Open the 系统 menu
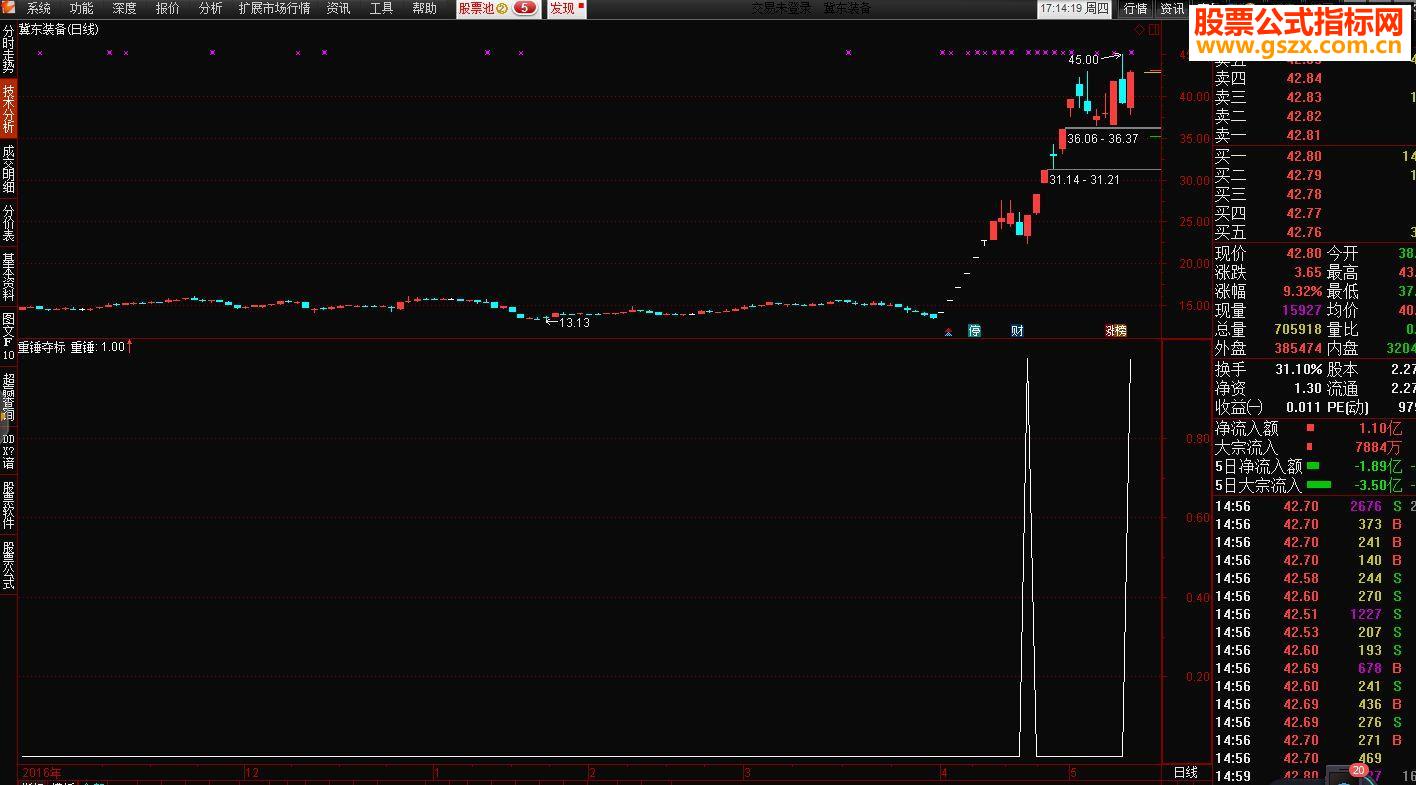This screenshot has height=785, width=1416. [x=39, y=8]
